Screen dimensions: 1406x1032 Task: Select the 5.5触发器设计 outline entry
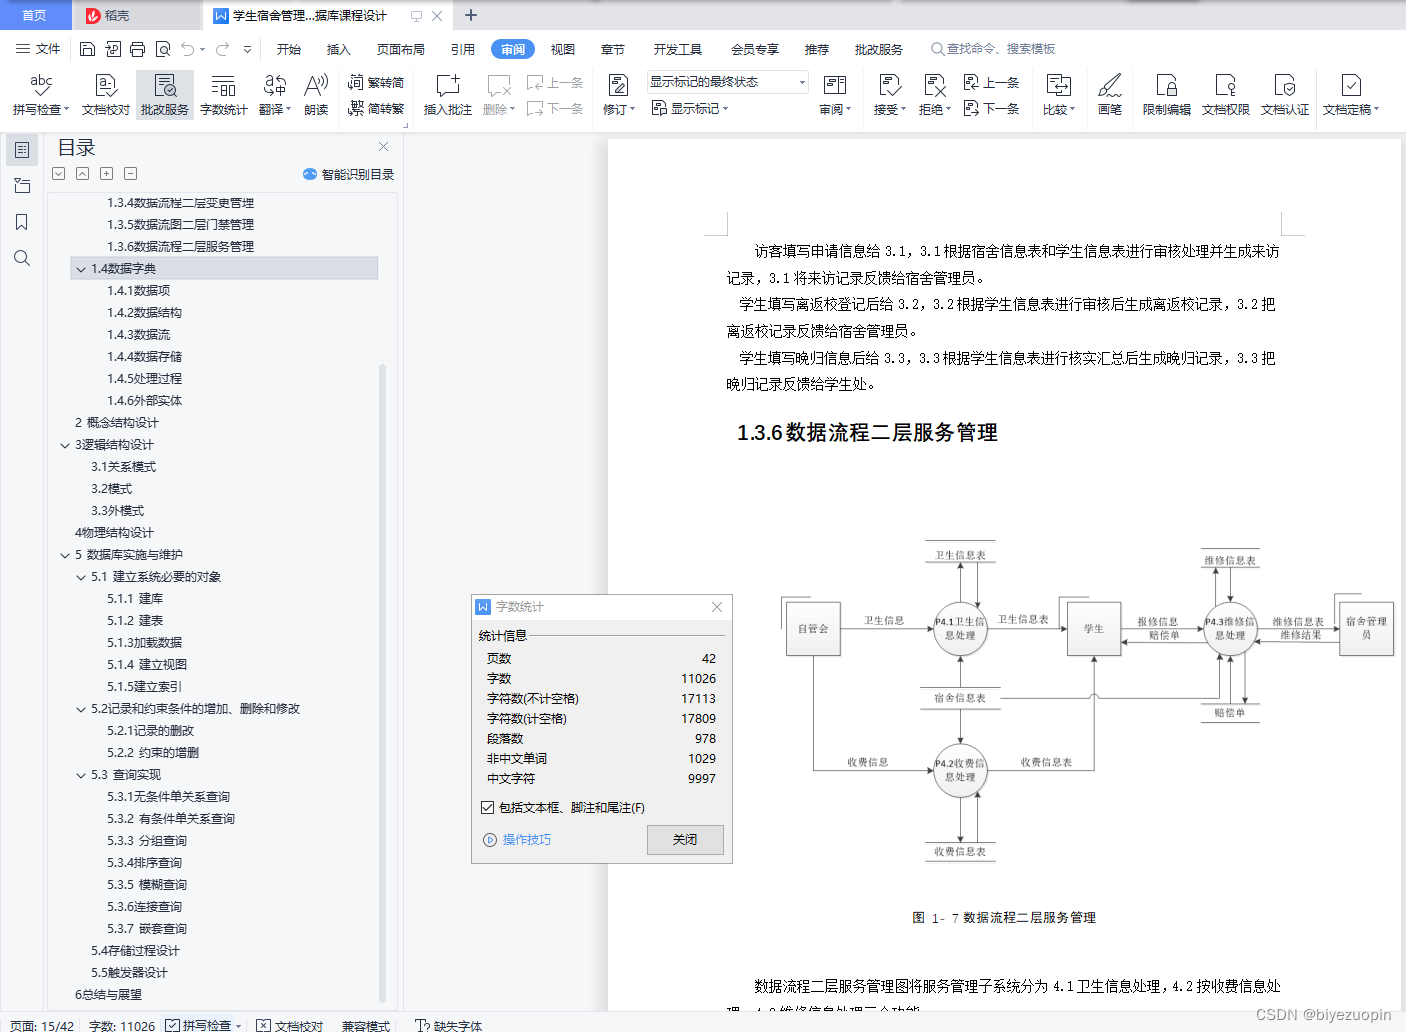pos(128,972)
